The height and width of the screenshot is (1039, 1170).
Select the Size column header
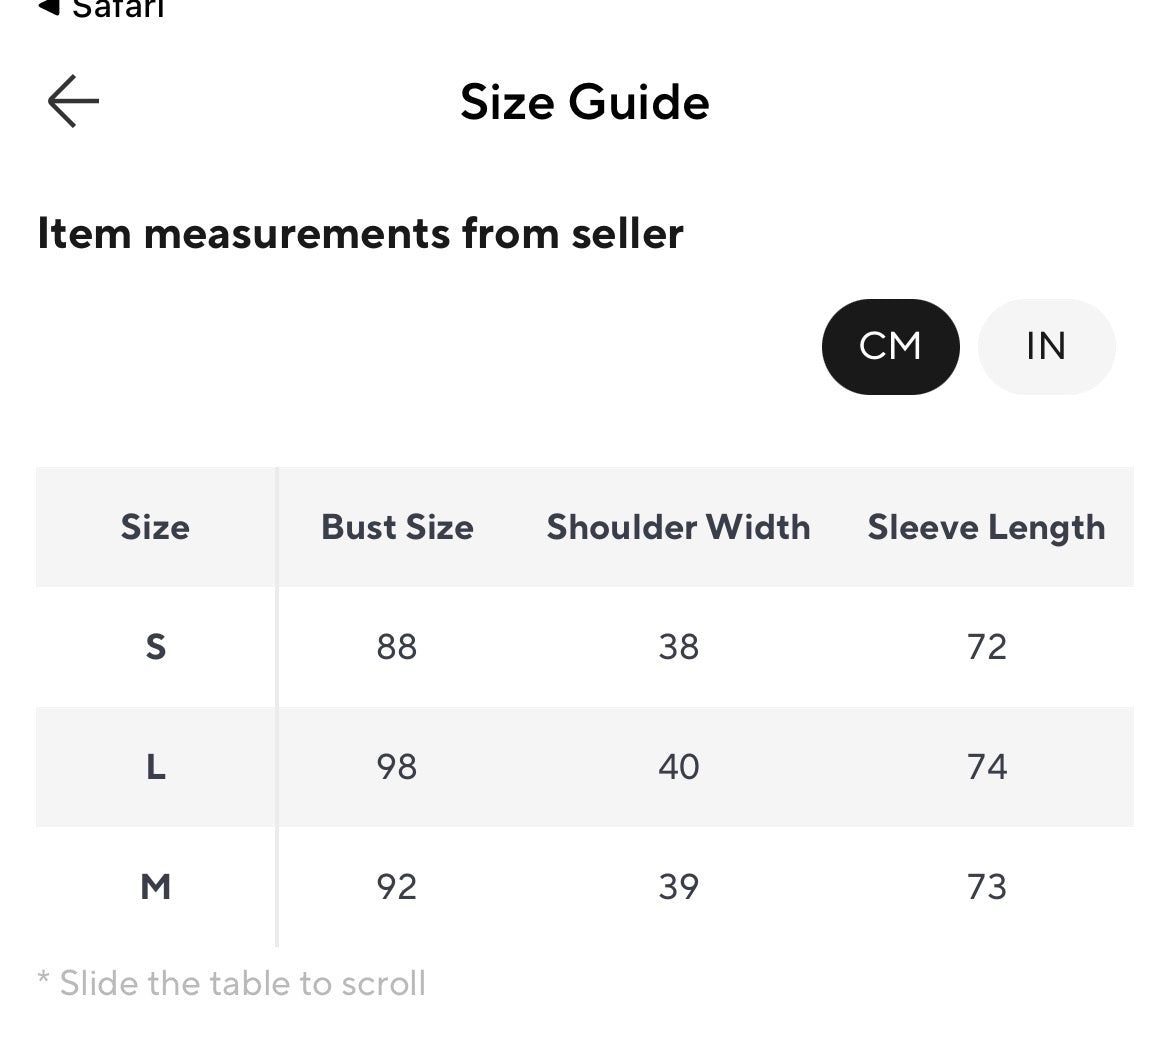coord(155,527)
